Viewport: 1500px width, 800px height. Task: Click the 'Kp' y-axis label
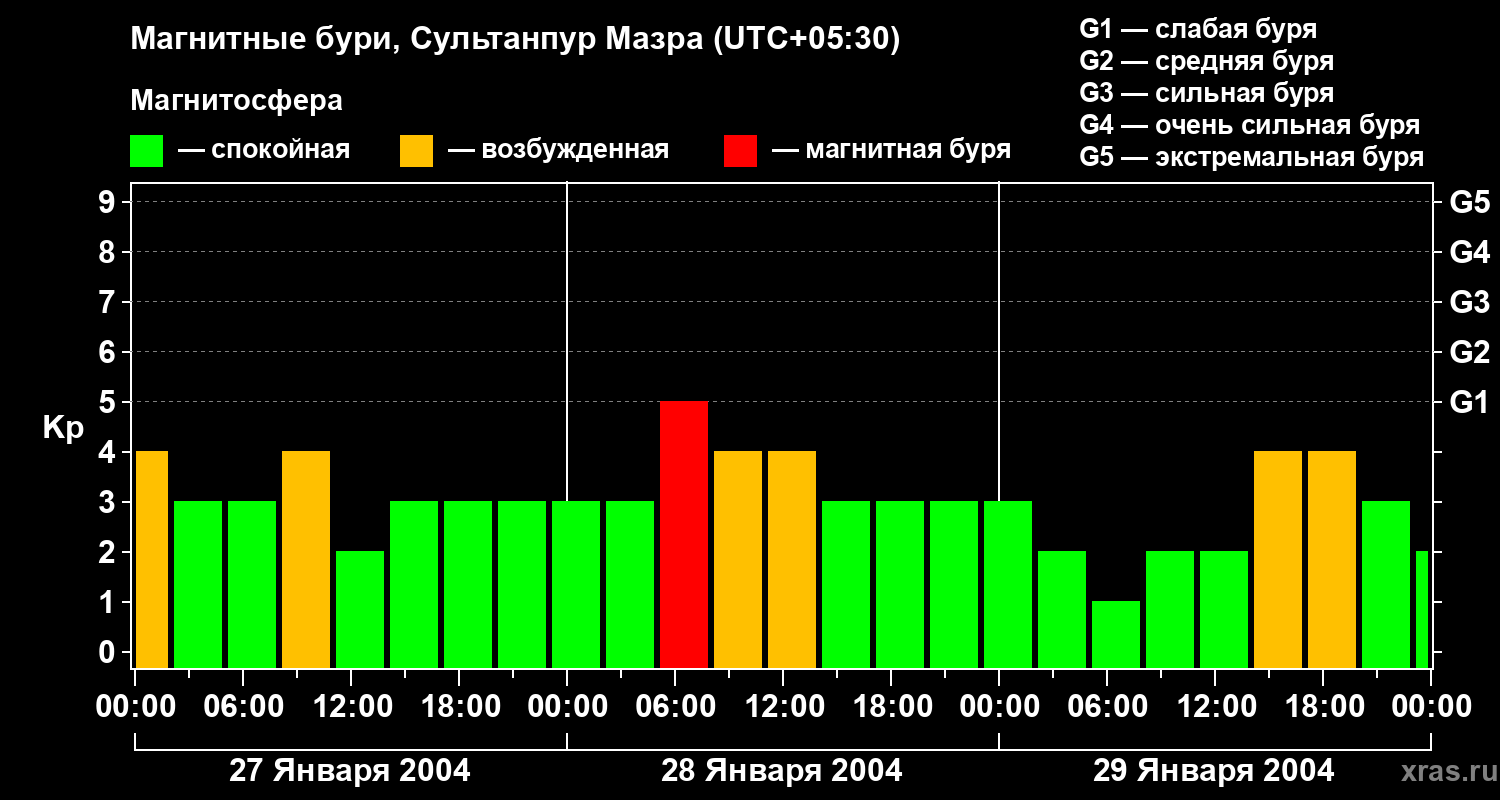tap(63, 428)
